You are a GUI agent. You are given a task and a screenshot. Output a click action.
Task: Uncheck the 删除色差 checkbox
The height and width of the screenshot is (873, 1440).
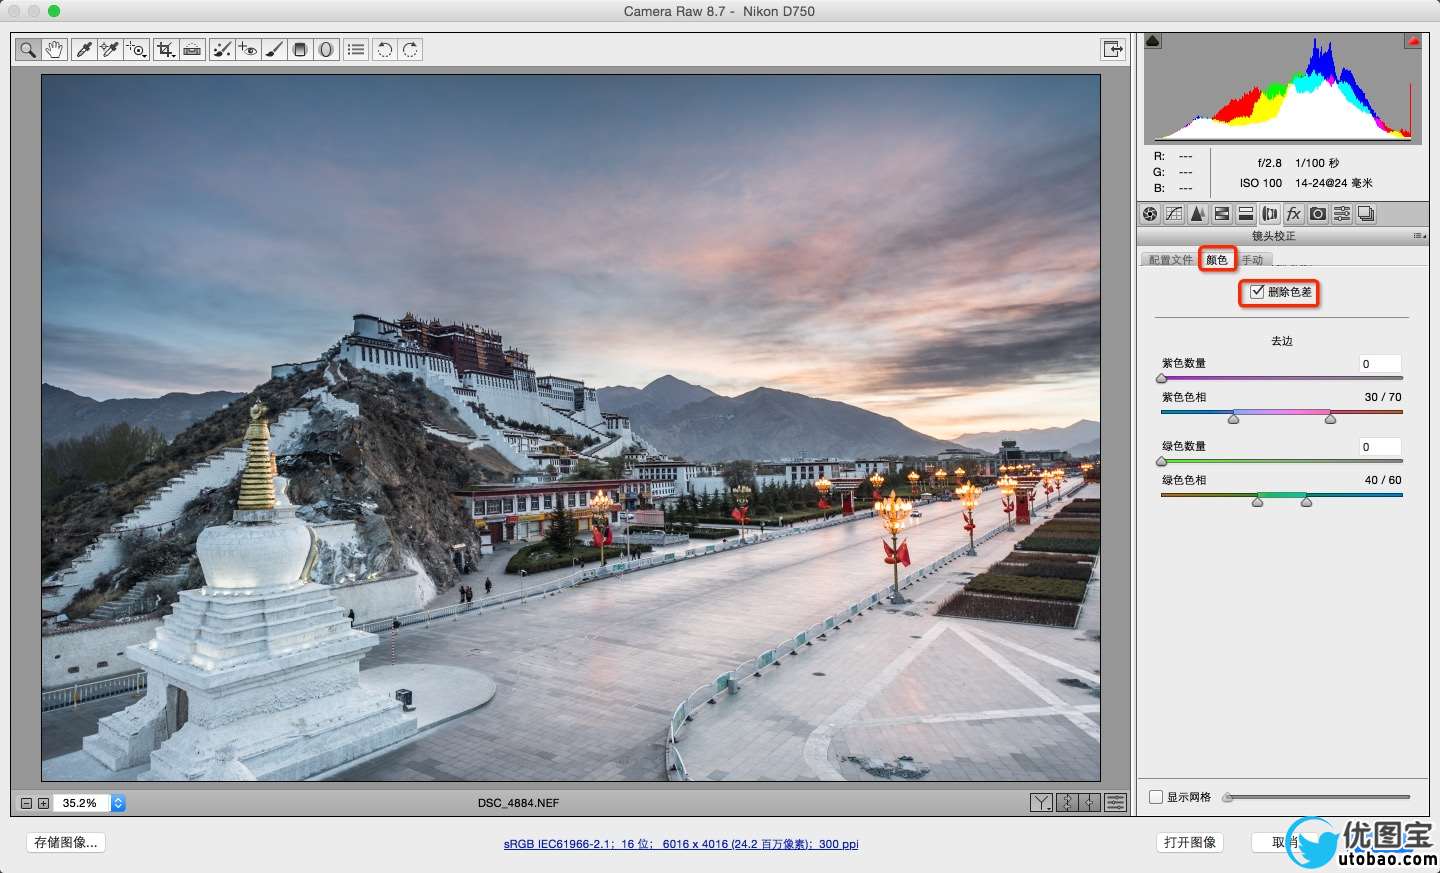[1258, 292]
